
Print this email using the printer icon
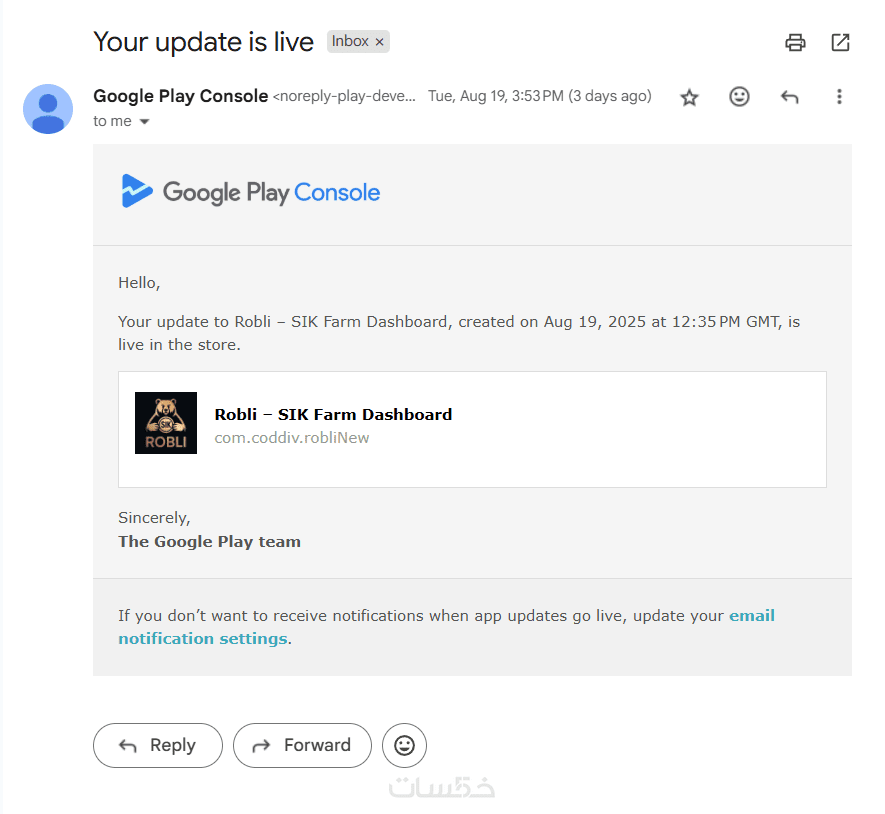pyautogui.click(x=795, y=42)
